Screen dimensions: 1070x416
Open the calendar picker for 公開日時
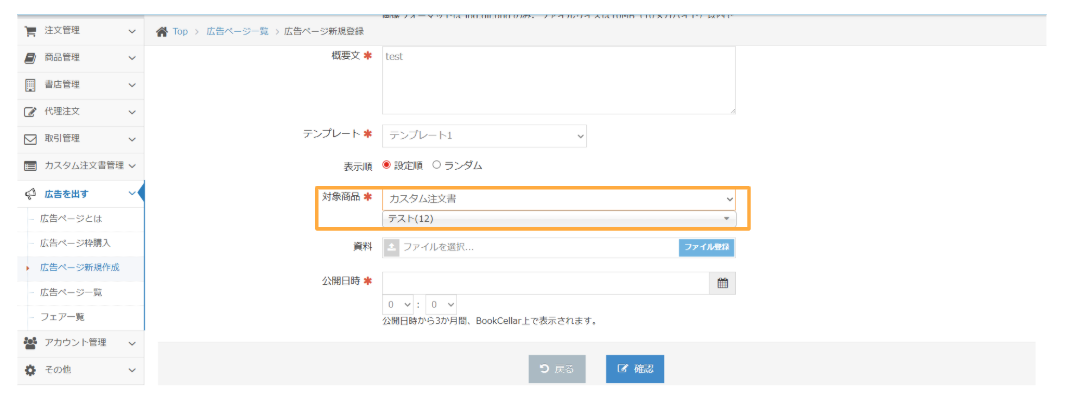click(722, 283)
